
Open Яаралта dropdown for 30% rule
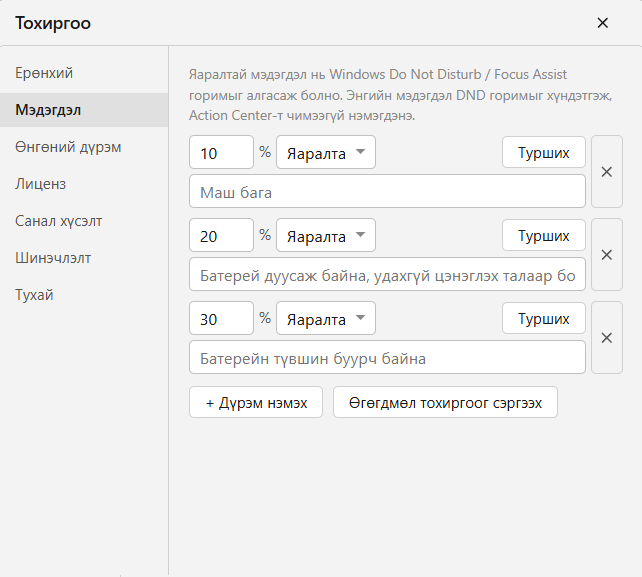click(326, 318)
